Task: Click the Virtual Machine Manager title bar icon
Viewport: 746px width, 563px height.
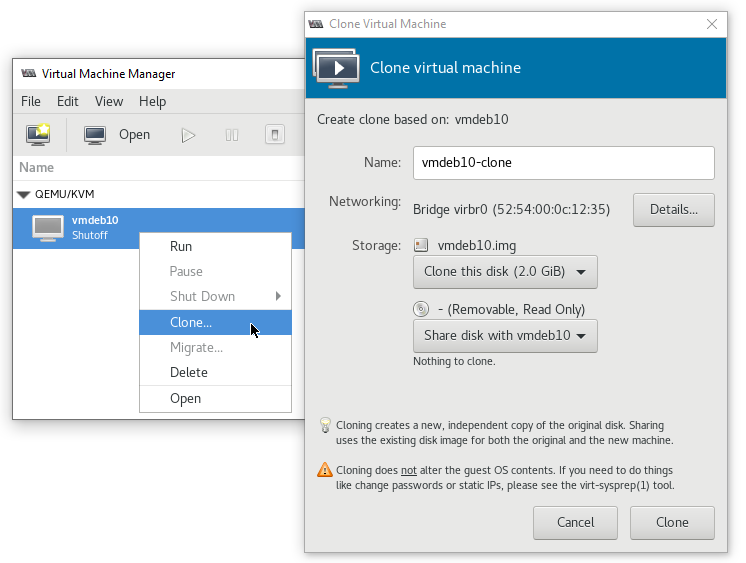Action: tap(29, 73)
